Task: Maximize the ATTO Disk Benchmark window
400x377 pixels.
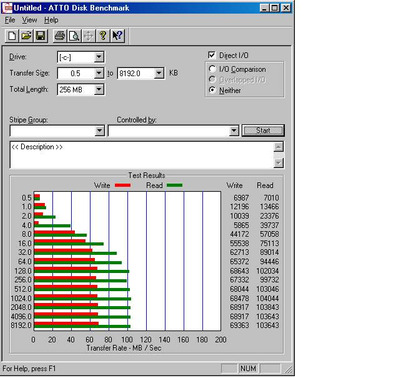Action: point(275,8)
